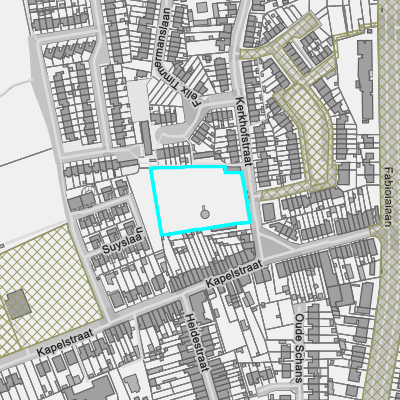The image size is (400, 400).
Task: Select the Fabiolalaan label along the right edge
Action: pyautogui.click(x=388, y=197)
